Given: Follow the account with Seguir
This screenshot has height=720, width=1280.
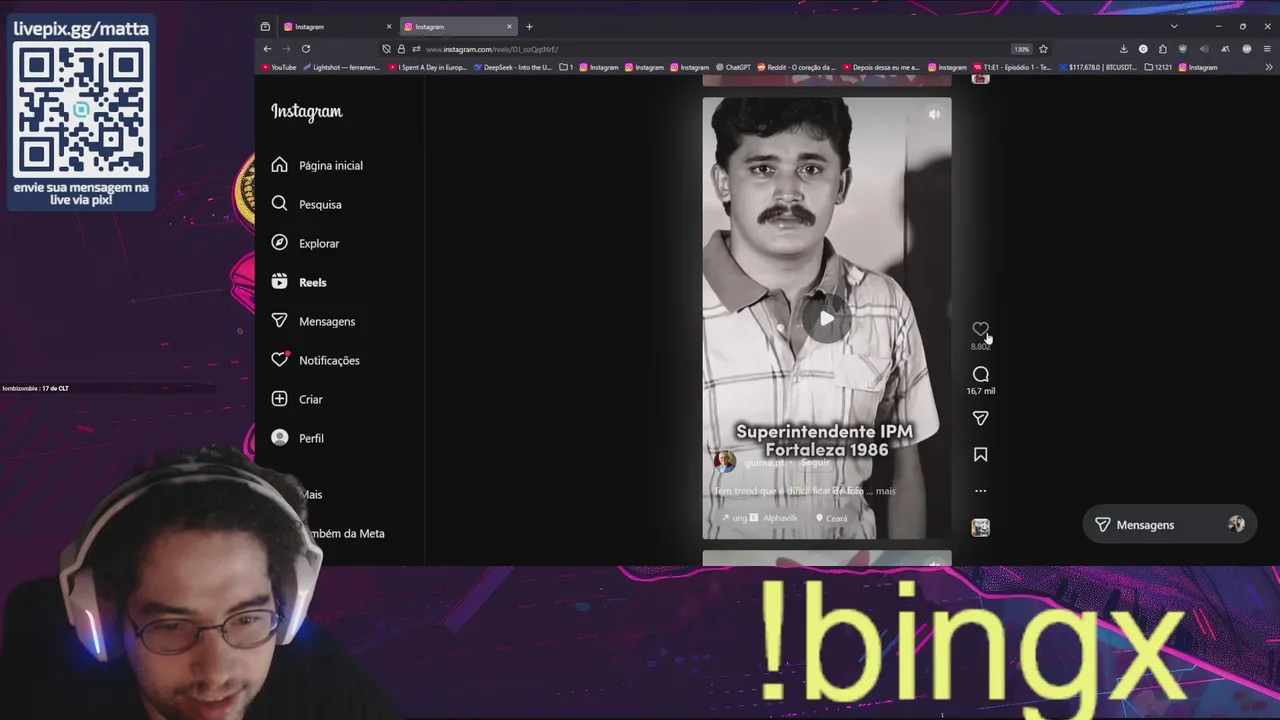Looking at the screenshot, I should point(815,463).
